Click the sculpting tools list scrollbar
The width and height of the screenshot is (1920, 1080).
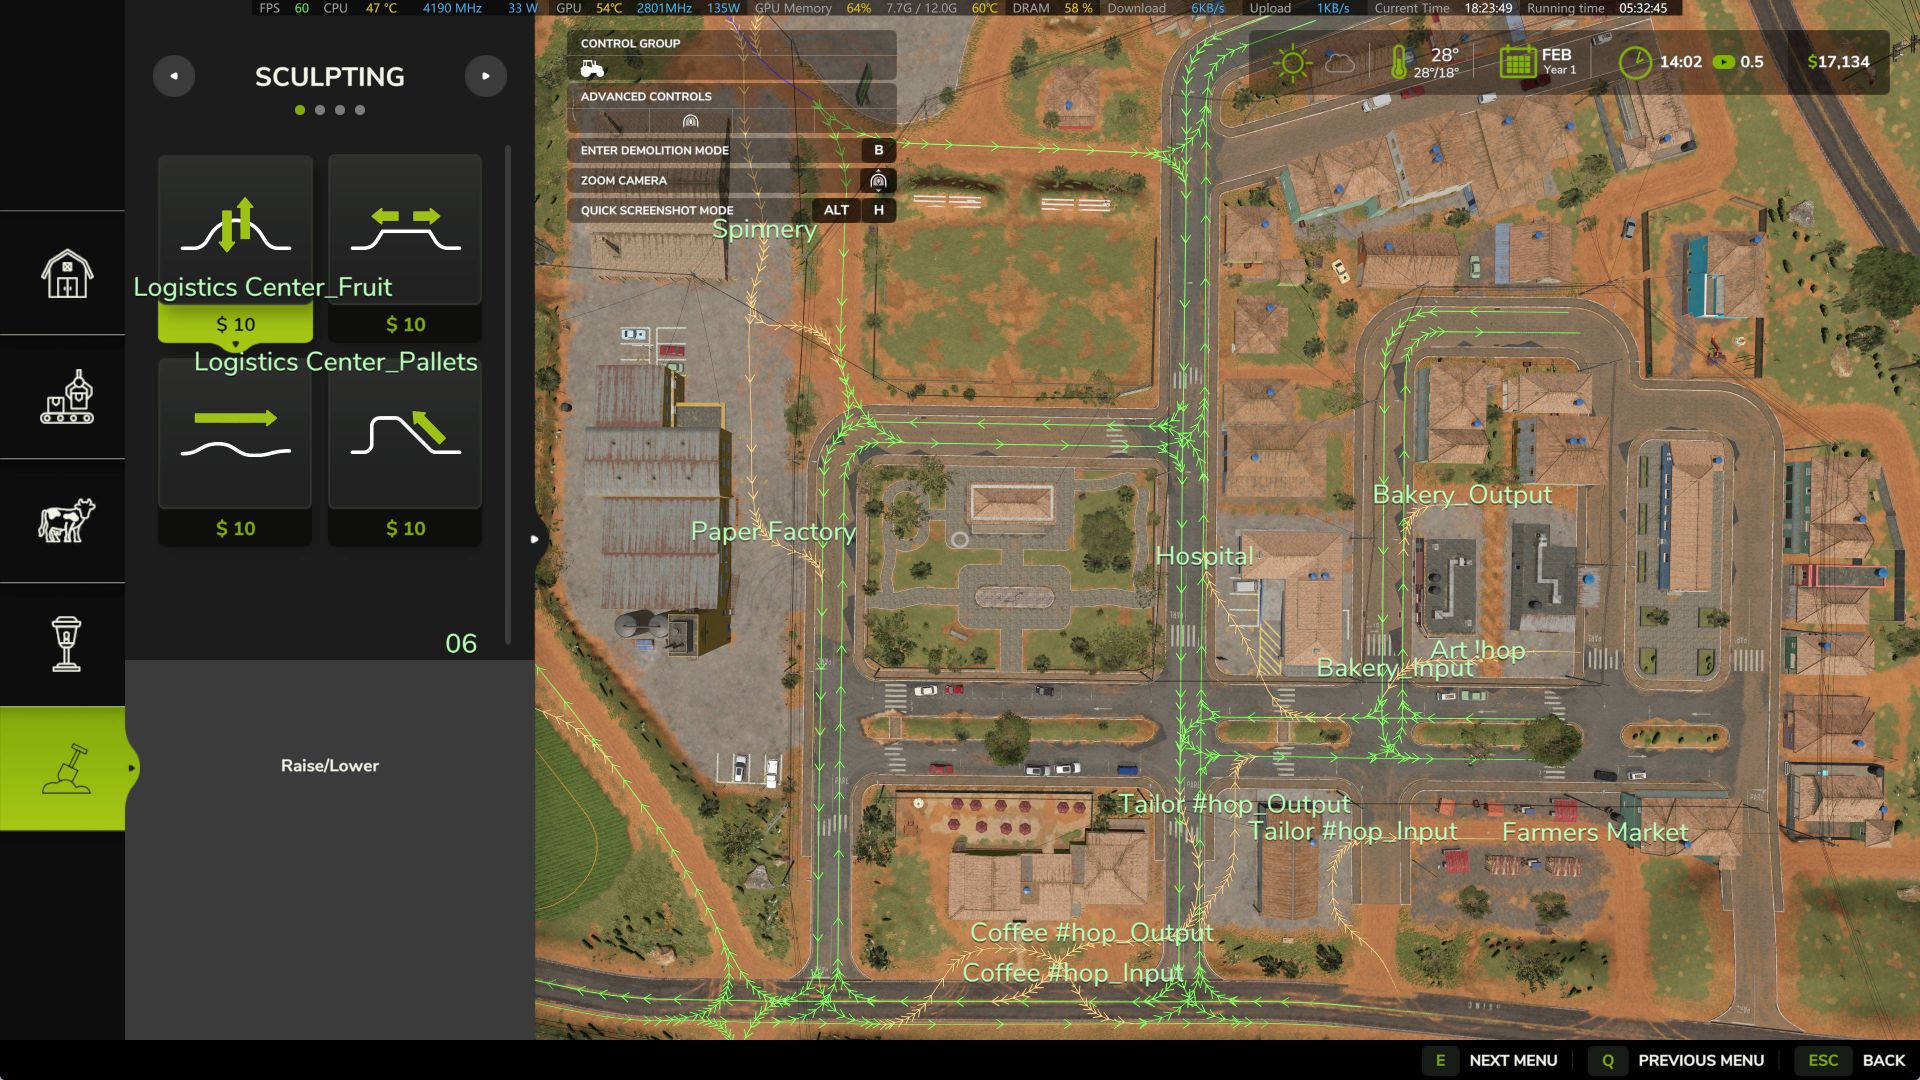coord(508,395)
